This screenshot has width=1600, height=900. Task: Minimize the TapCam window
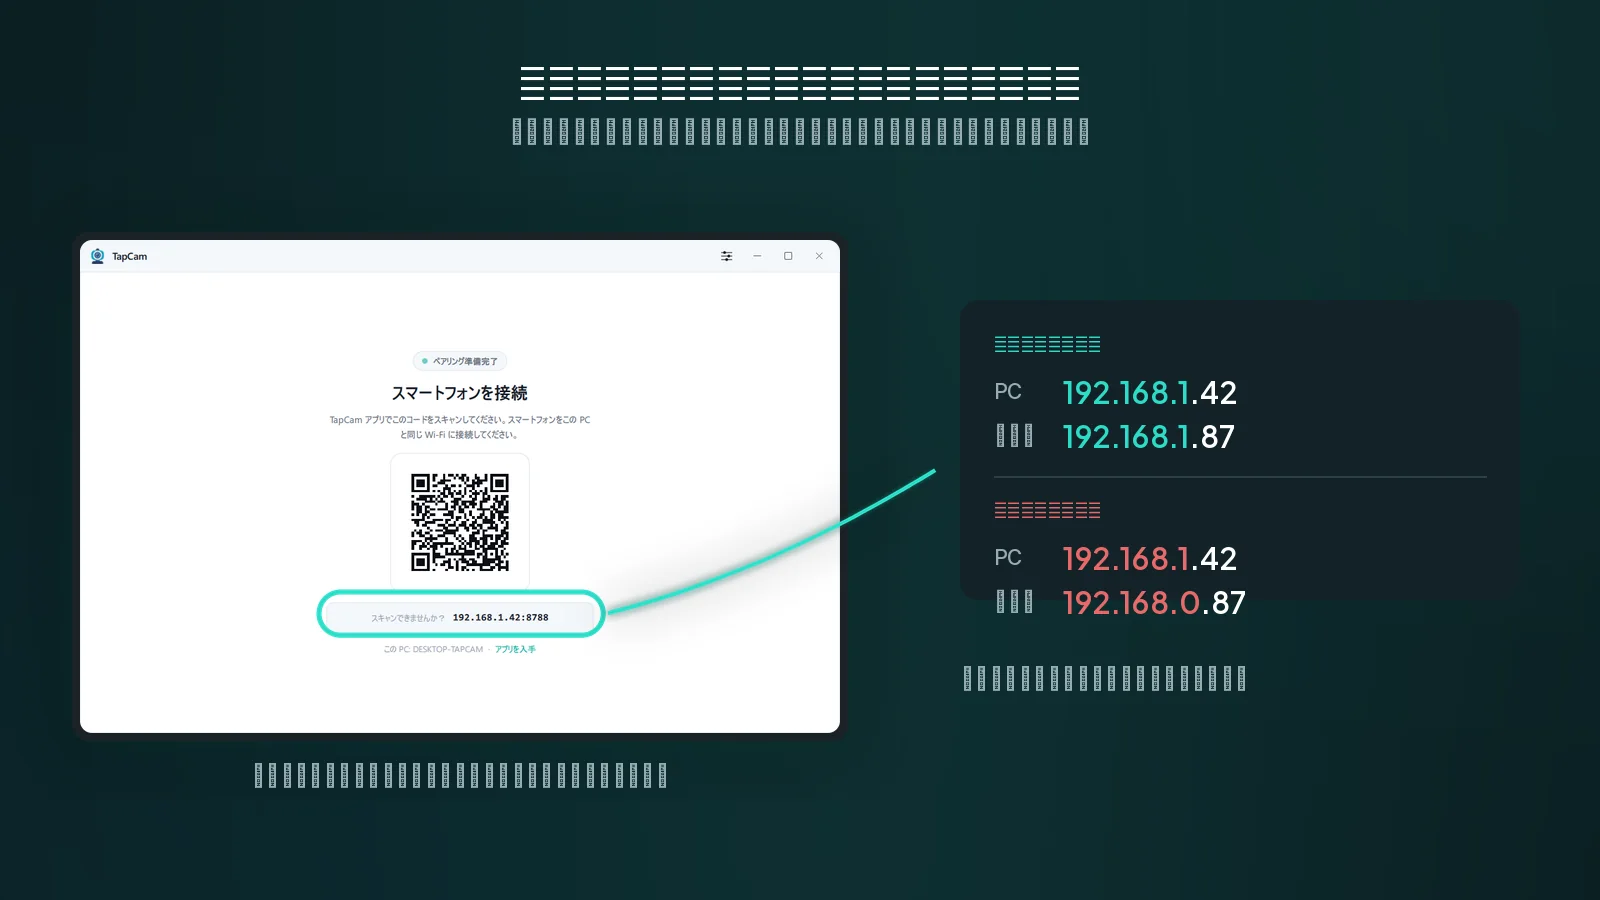[x=757, y=256]
